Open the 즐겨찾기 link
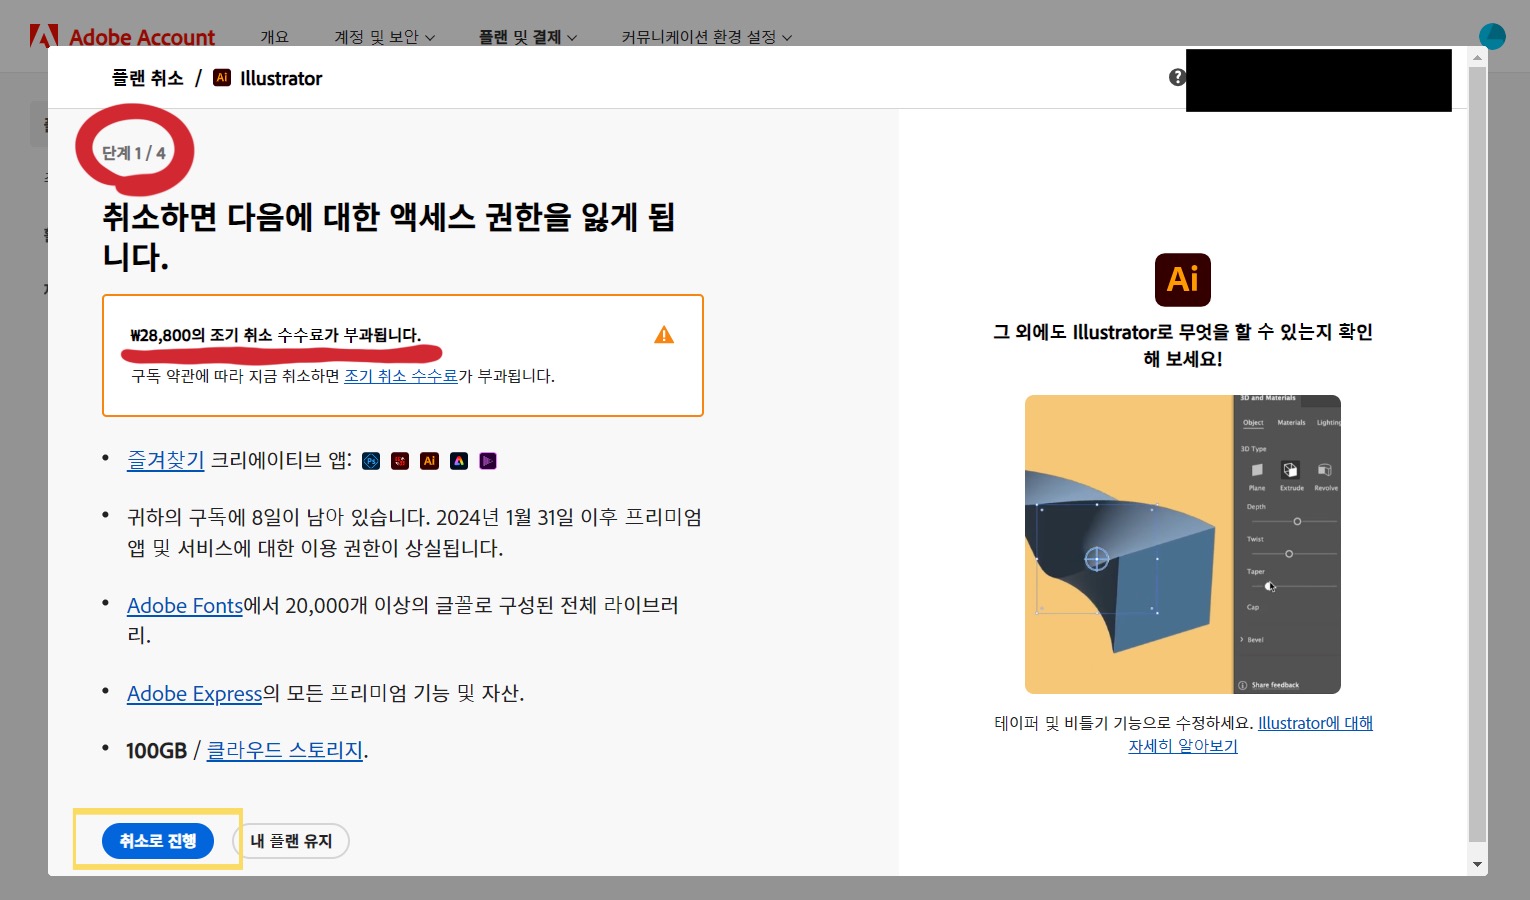The image size is (1530, 900). [x=165, y=460]
